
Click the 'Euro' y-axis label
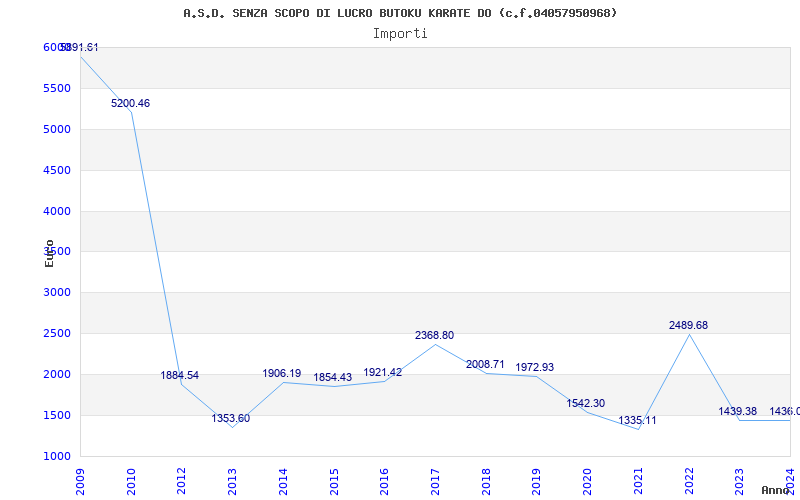pyautogui.click(x=49, y=254)
